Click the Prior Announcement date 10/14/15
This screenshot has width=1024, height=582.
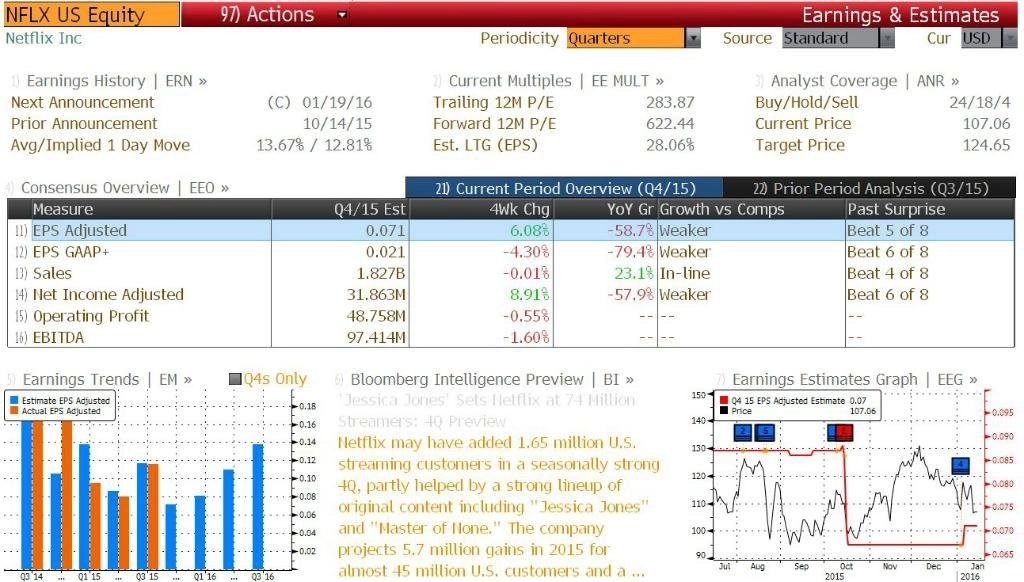pos(337,123)
